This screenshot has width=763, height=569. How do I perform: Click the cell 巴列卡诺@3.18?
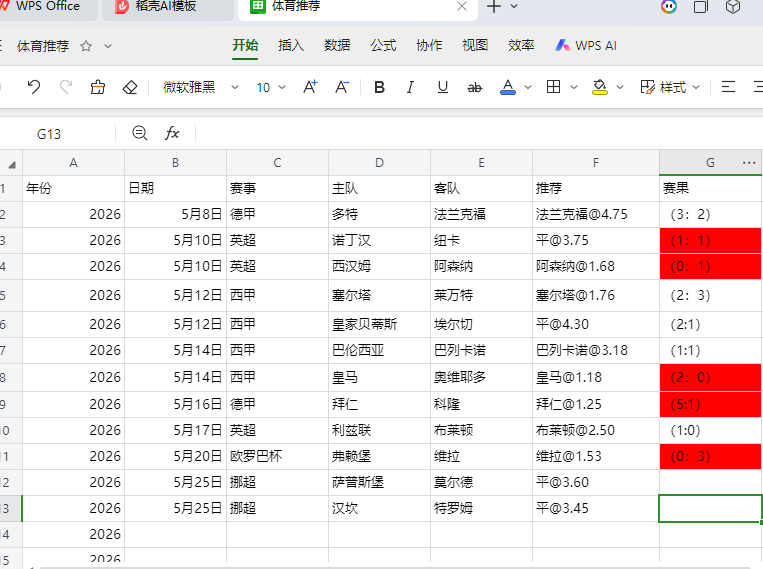(x=596, y=350)
